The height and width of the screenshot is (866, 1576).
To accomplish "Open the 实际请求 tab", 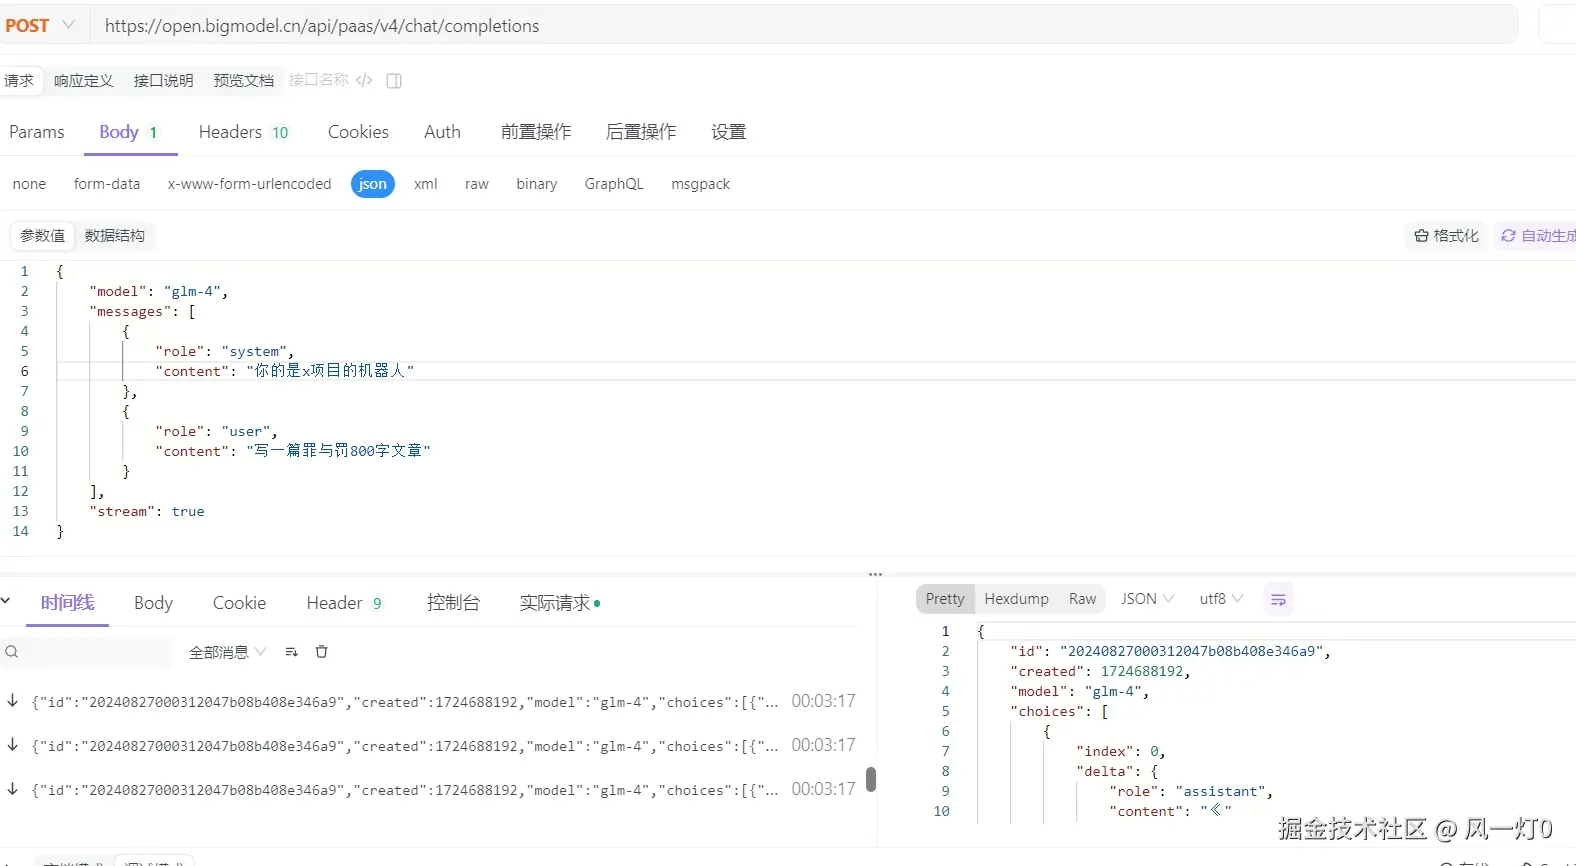I will pyautogui.click(x=559, y=603).
